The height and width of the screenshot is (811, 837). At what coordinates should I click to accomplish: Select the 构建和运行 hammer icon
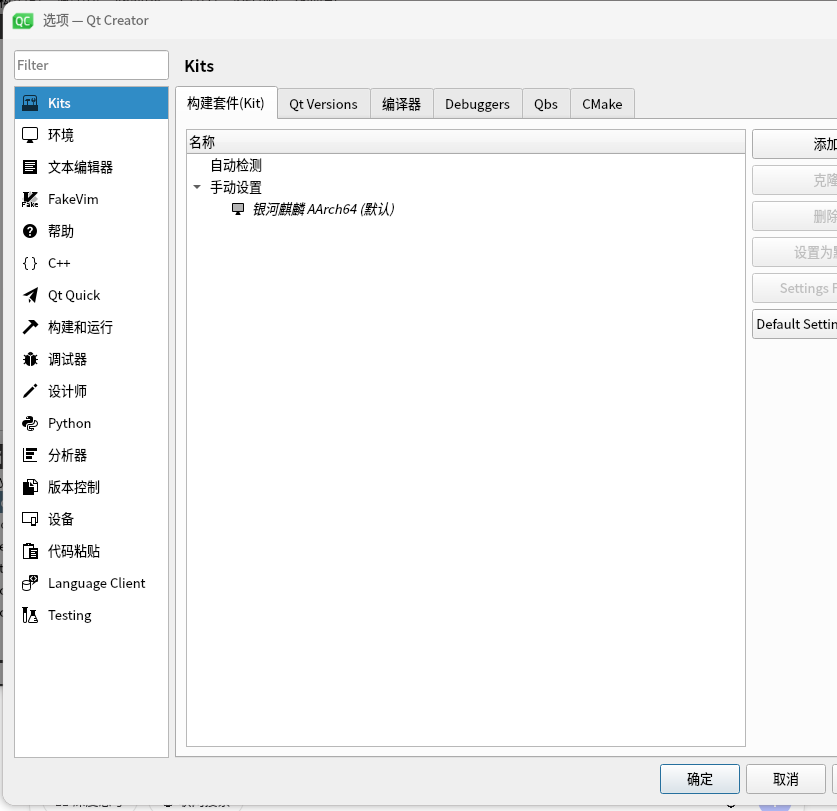click(30, 327)
